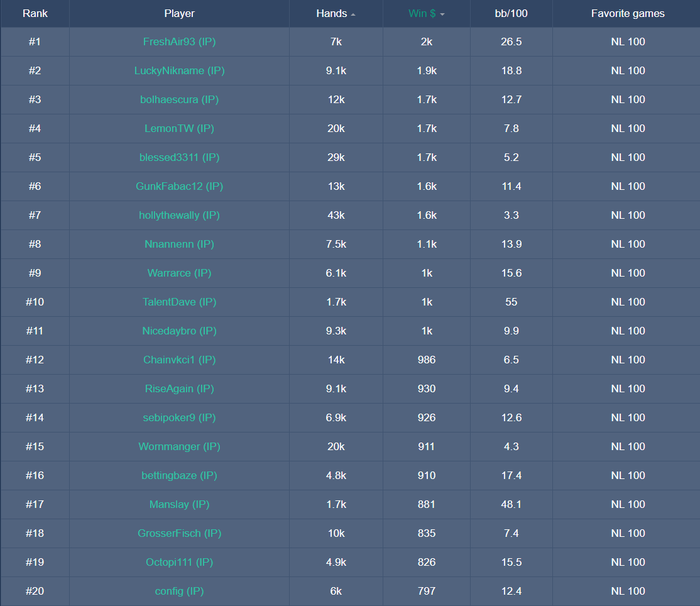700x606 pixels.
Task: Open player Warrarce (IP) profile
Action: coord(179,273)
